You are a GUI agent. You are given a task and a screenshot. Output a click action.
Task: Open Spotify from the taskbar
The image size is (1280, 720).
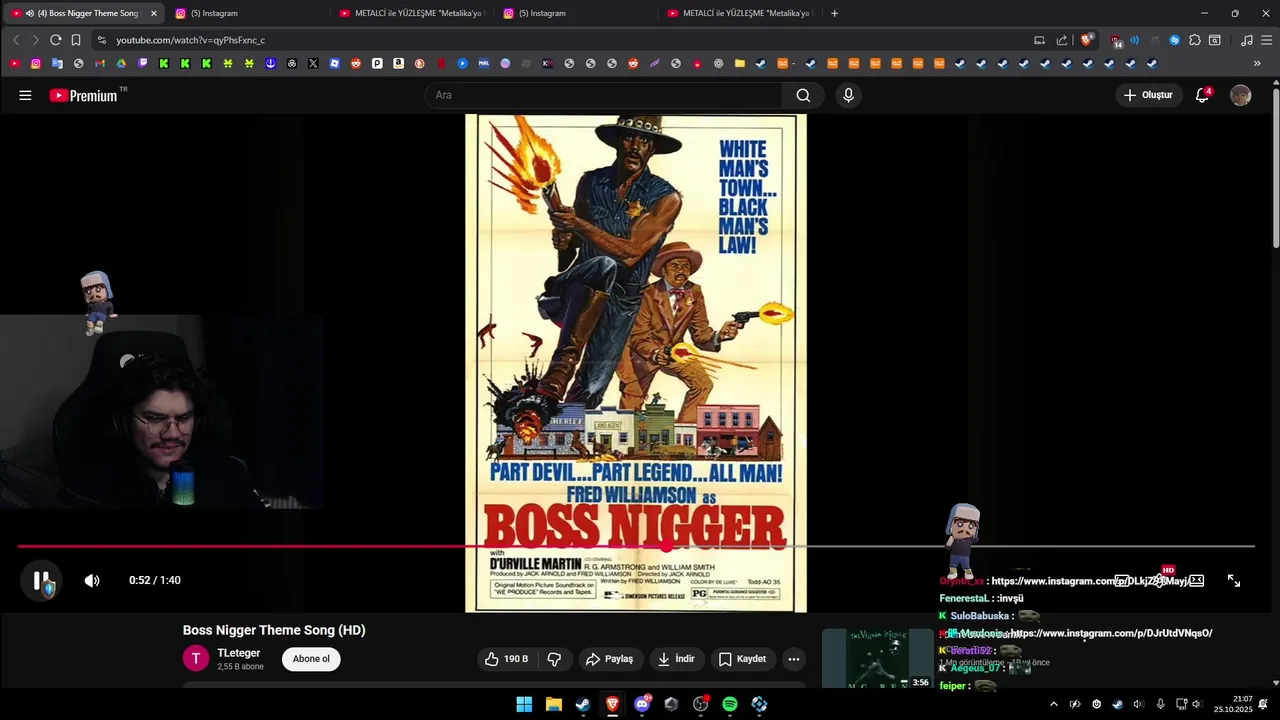pos(730,704)
